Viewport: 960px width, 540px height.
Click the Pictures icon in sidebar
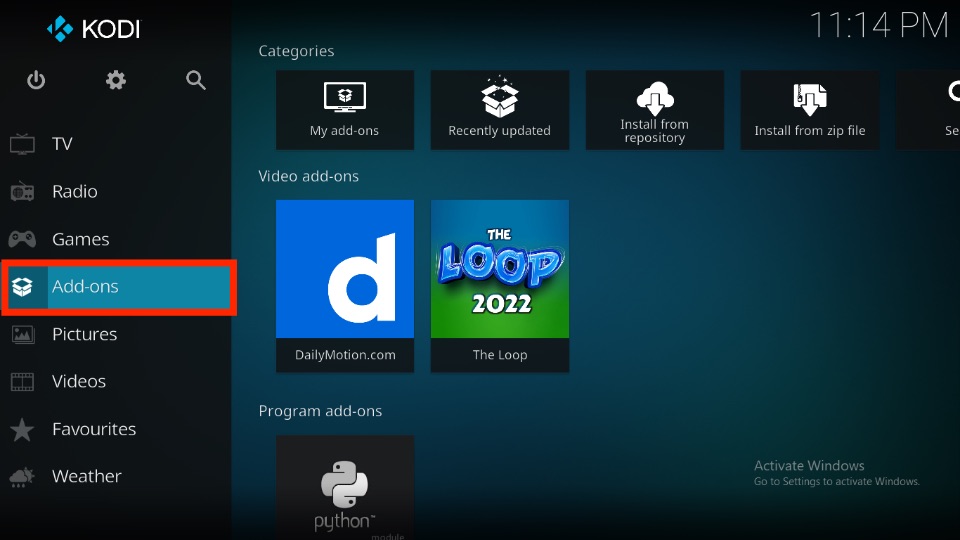[x=23, y=334]
